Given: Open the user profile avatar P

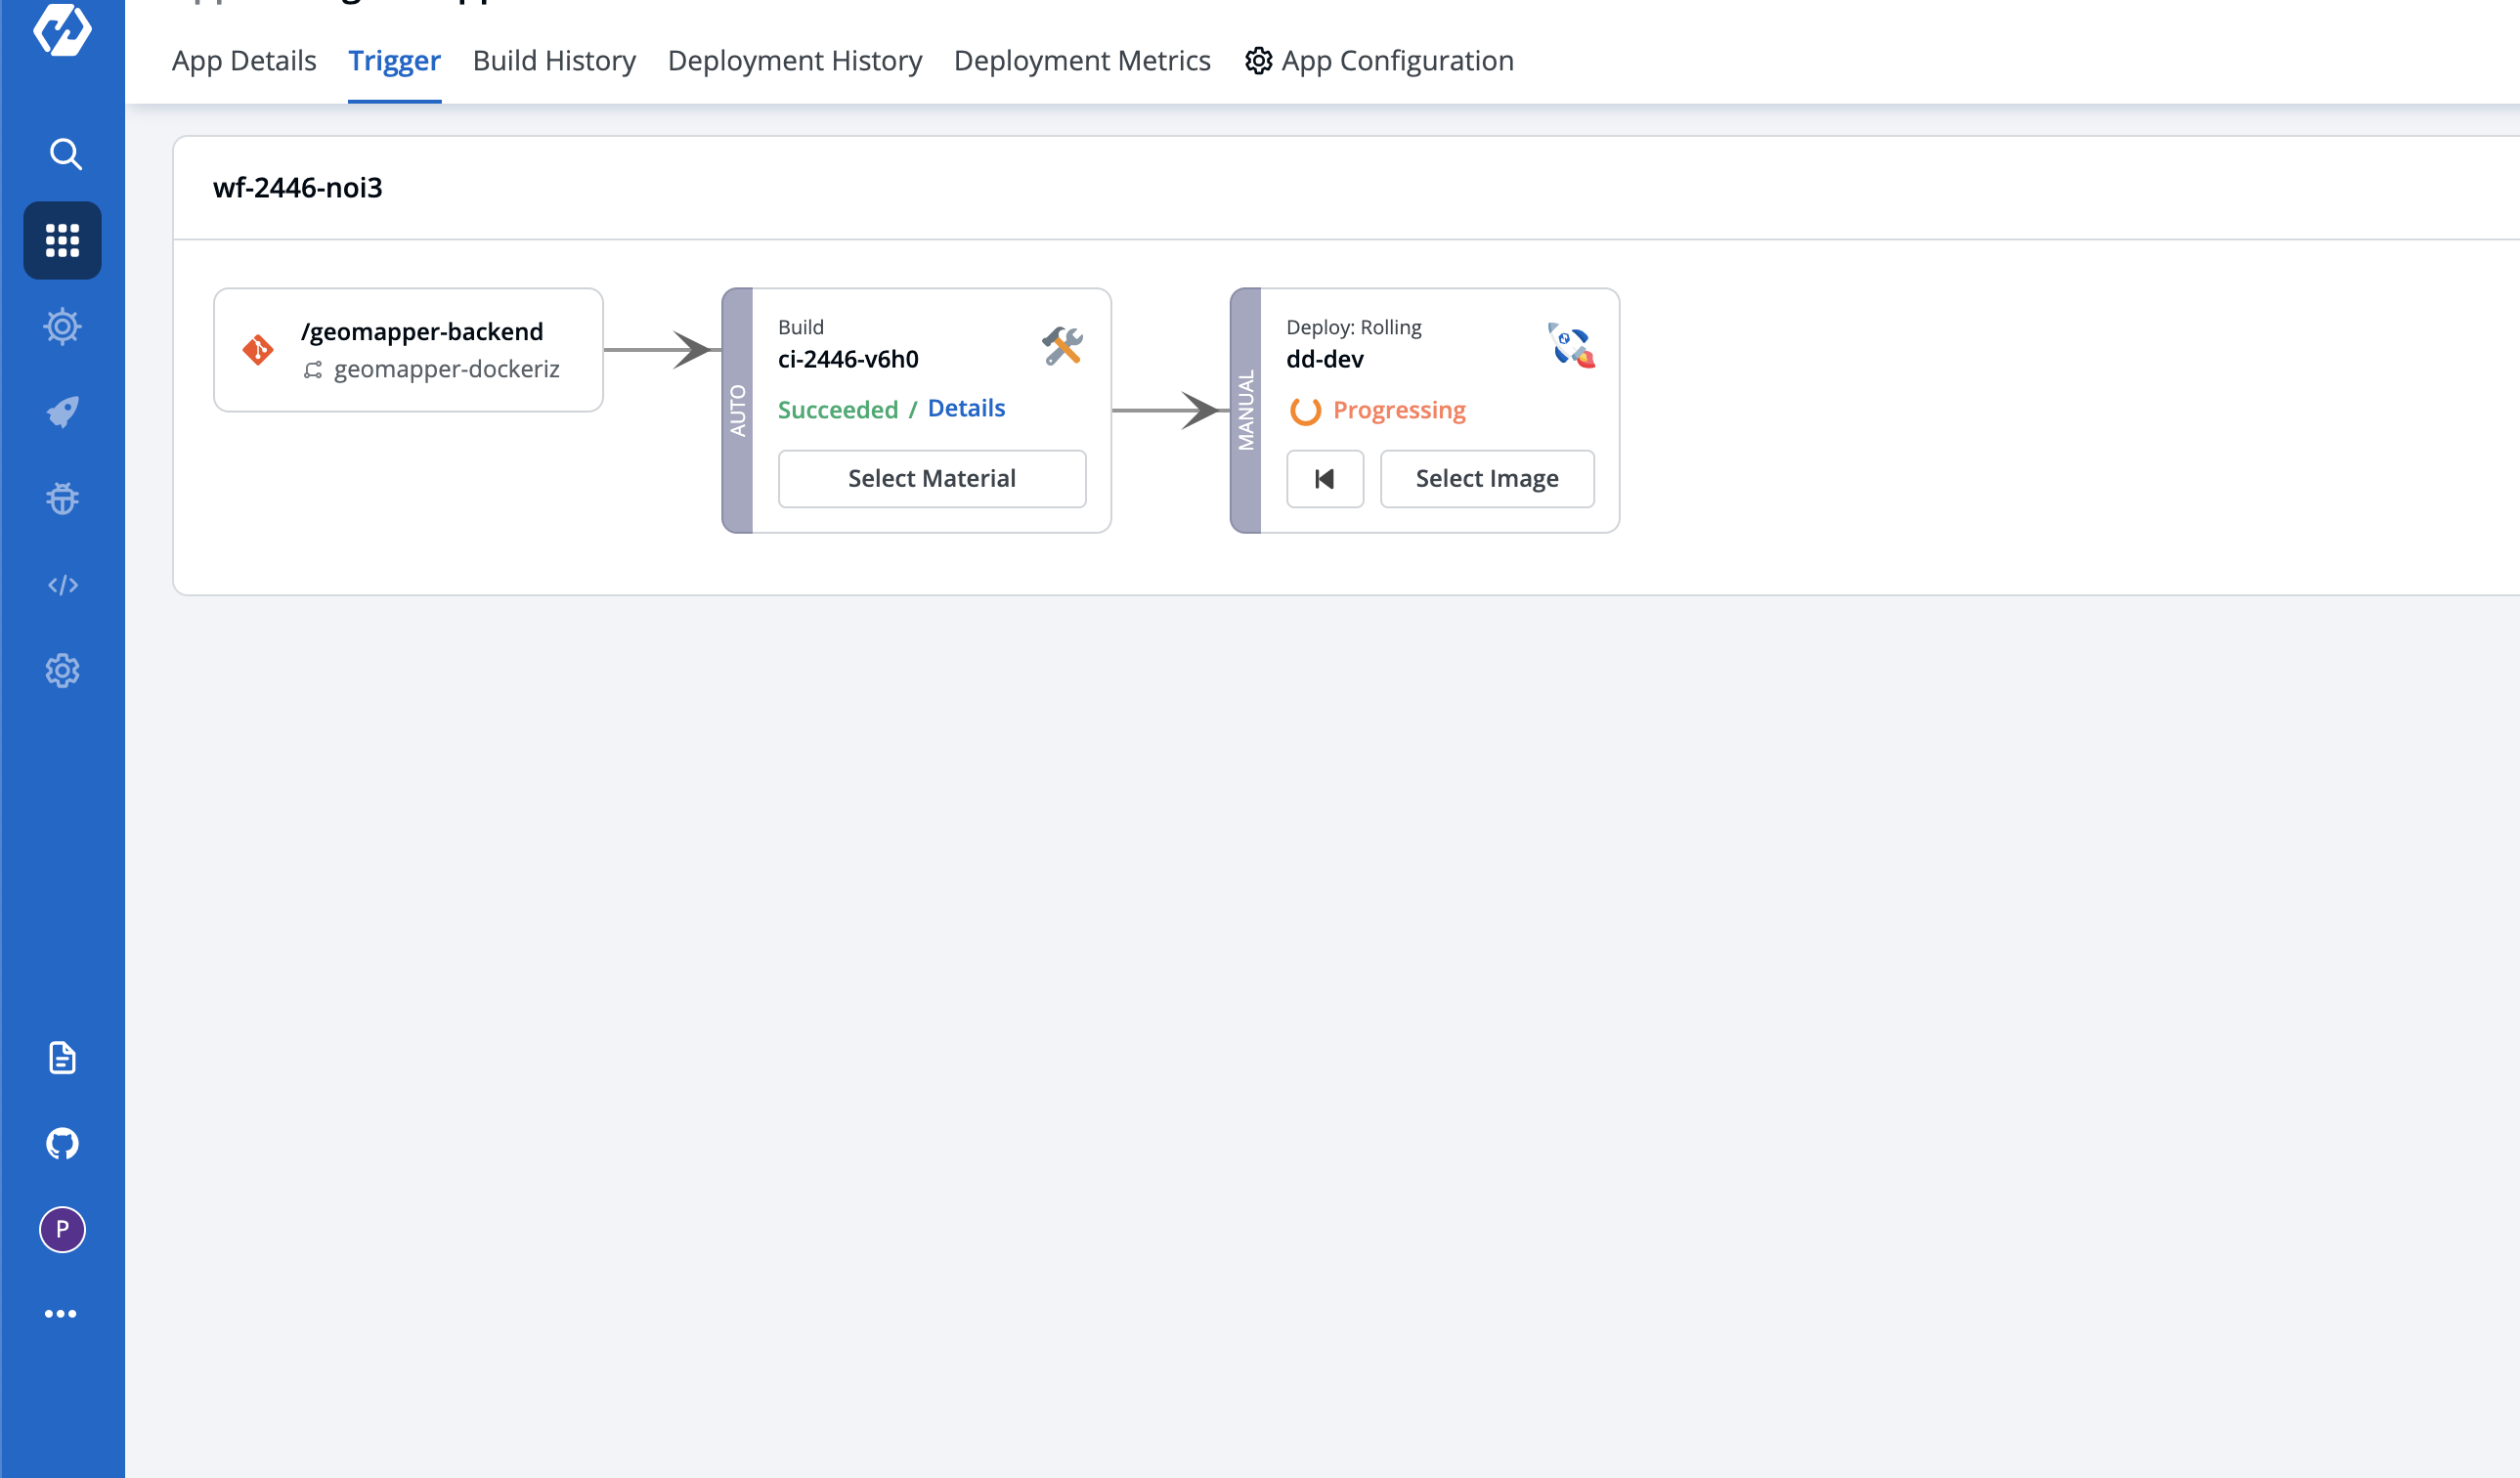Looking at the screenshot, I should (x=62, y=1229).
